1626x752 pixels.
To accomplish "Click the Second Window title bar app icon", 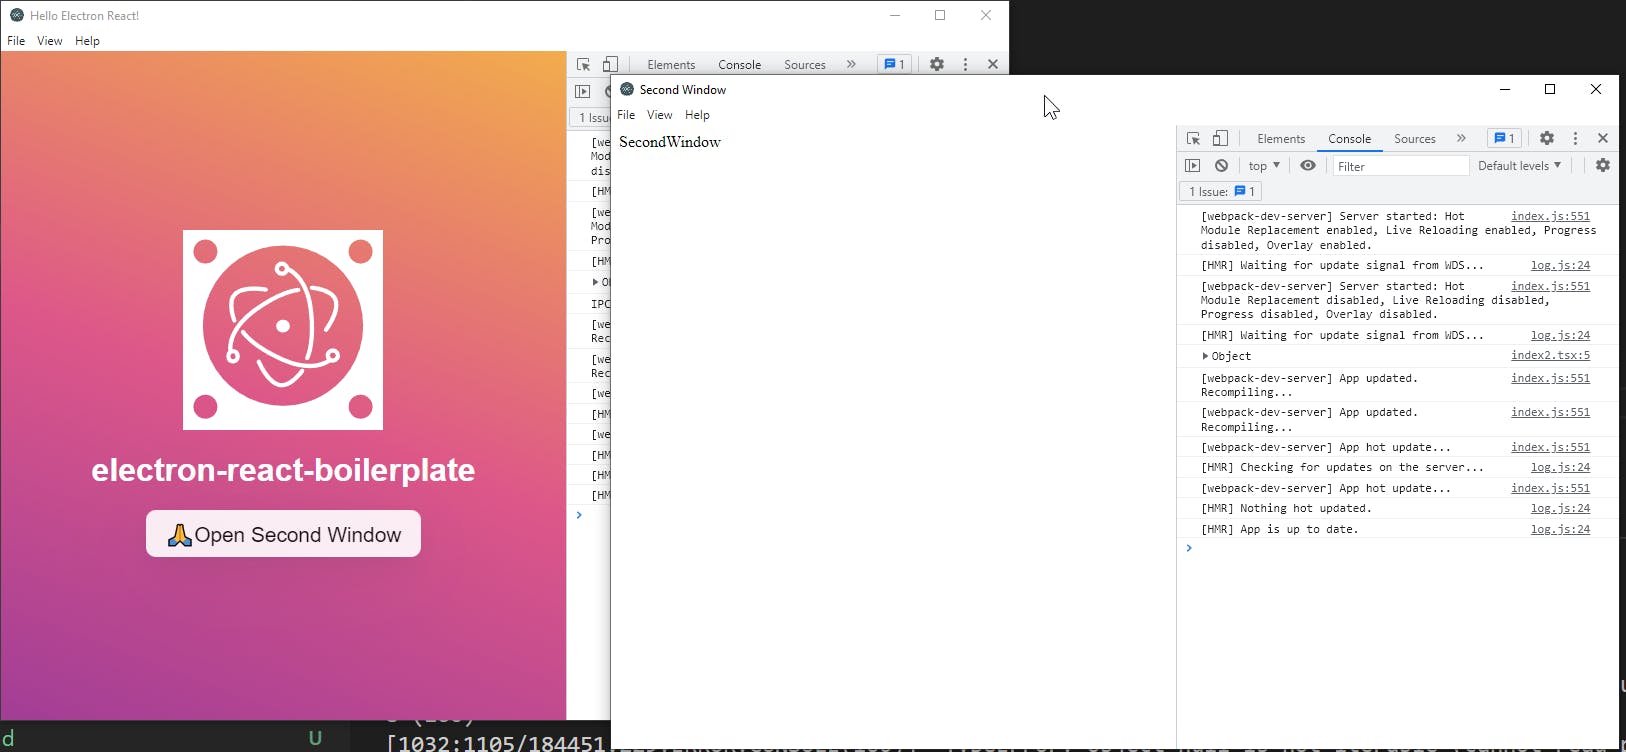I will tap(627, 89).
